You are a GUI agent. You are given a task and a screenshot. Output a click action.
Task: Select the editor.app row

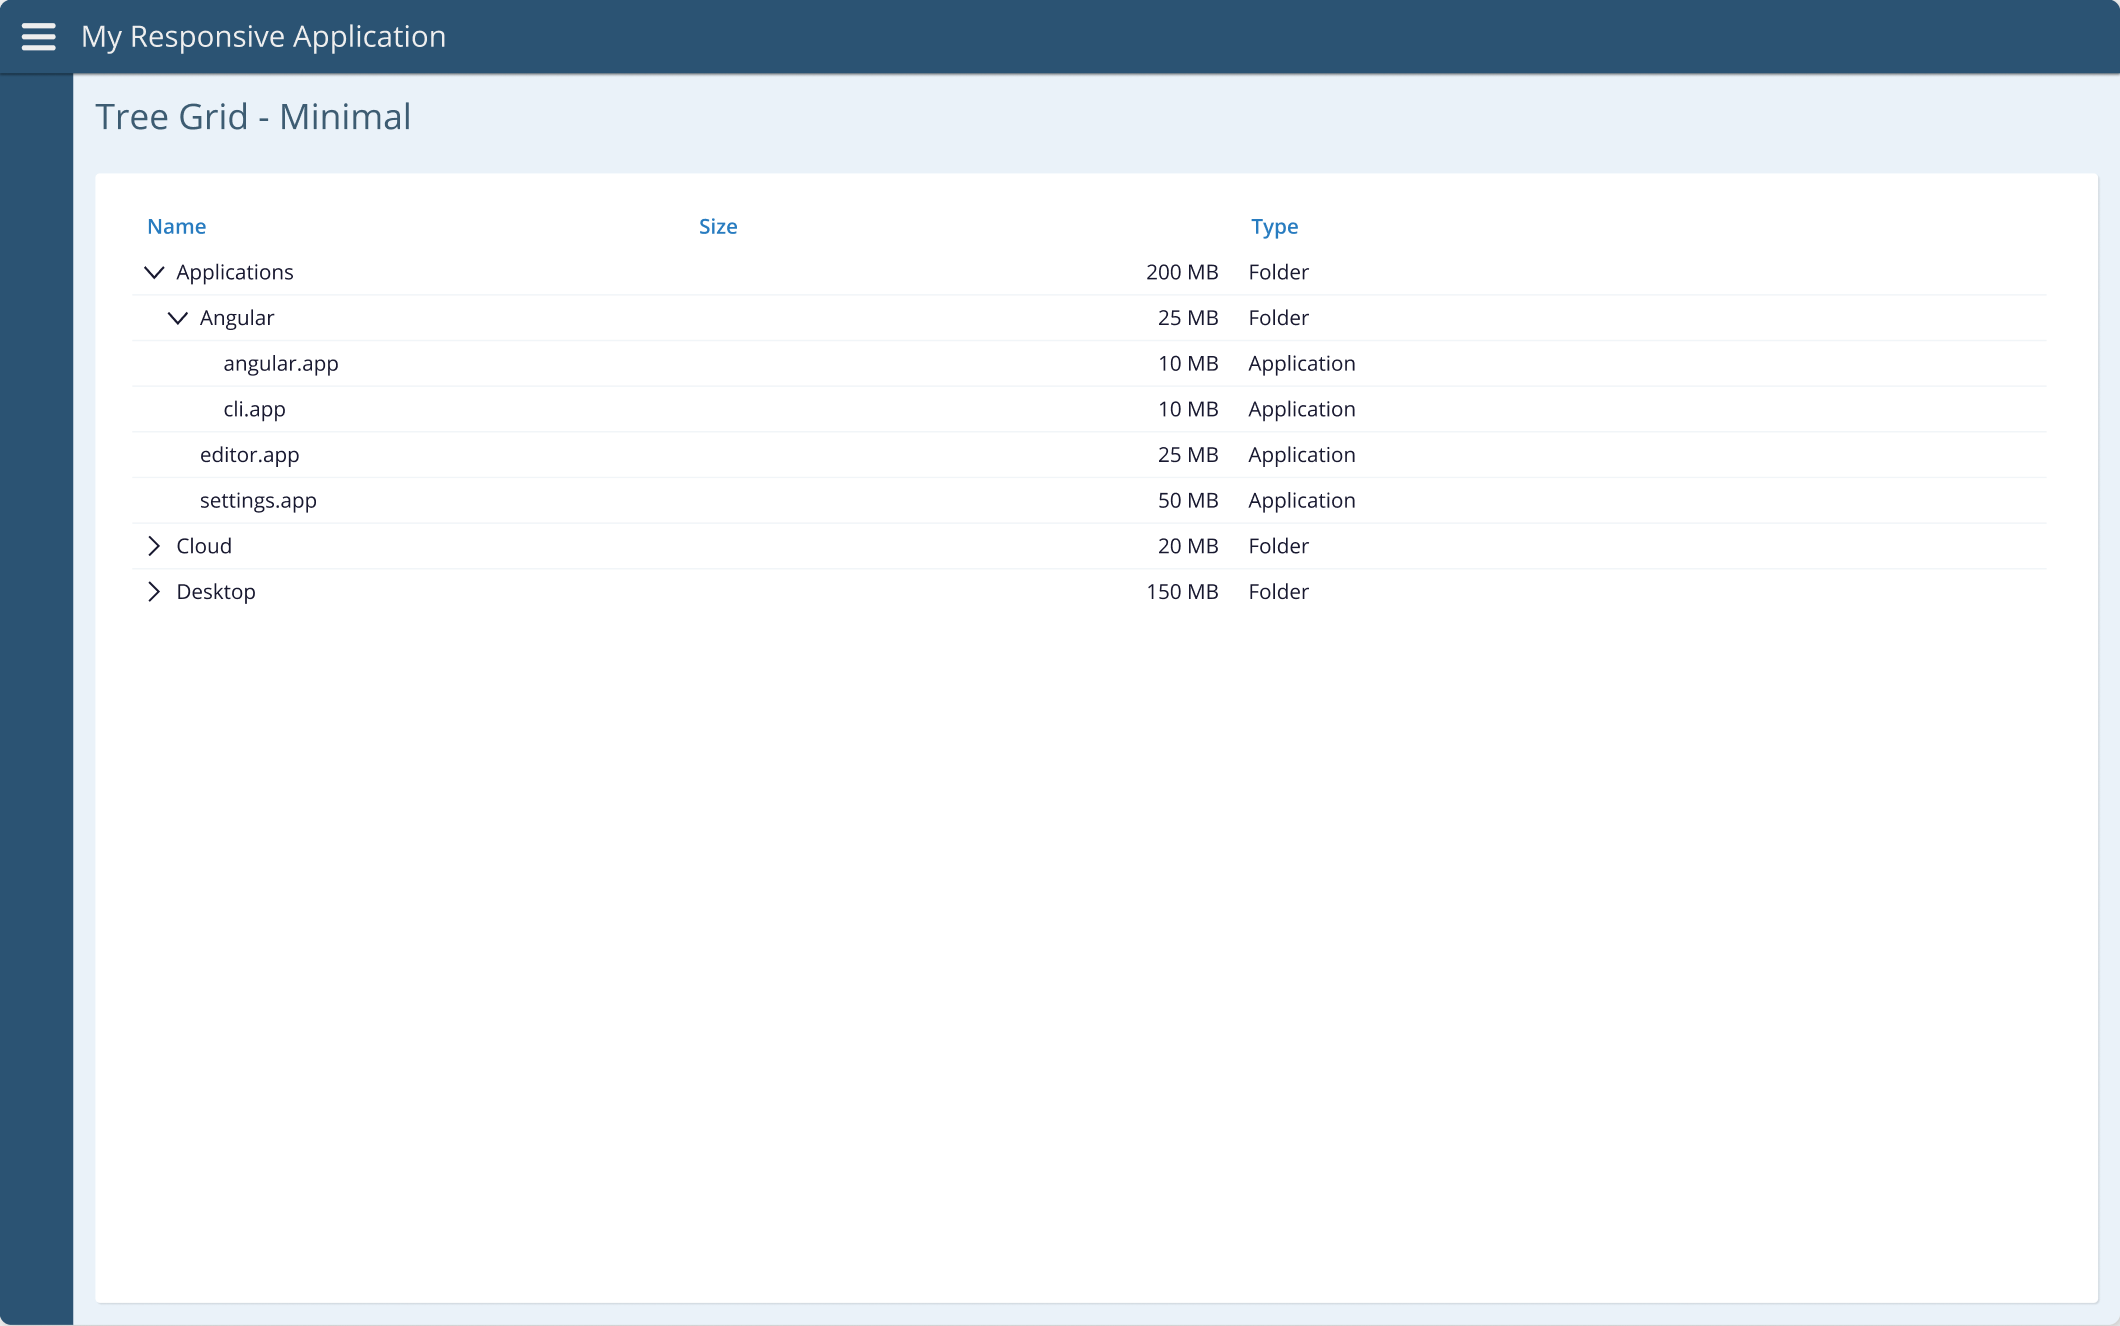pyautogui.click(x=249, y=455)
